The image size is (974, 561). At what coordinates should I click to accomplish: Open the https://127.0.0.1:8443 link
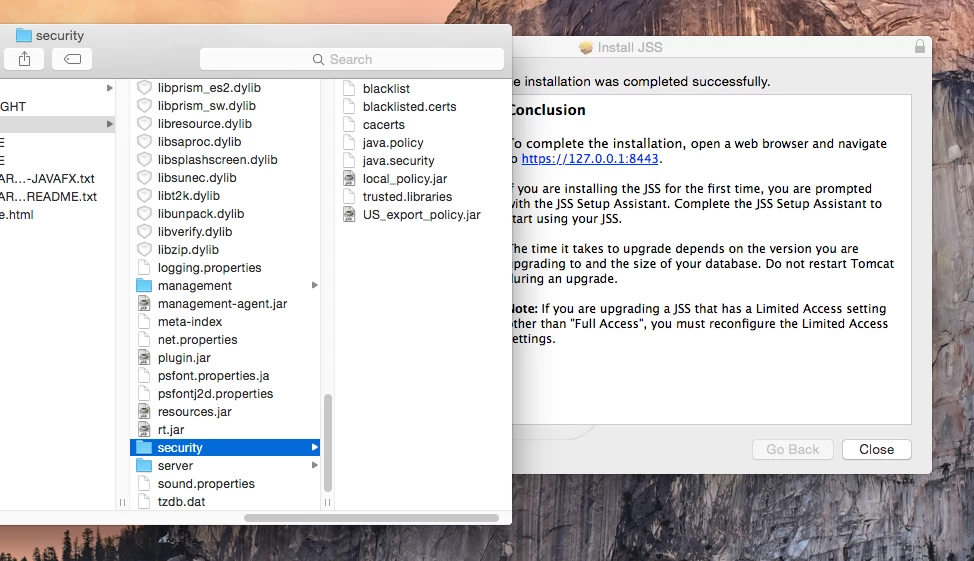[589, 158]
